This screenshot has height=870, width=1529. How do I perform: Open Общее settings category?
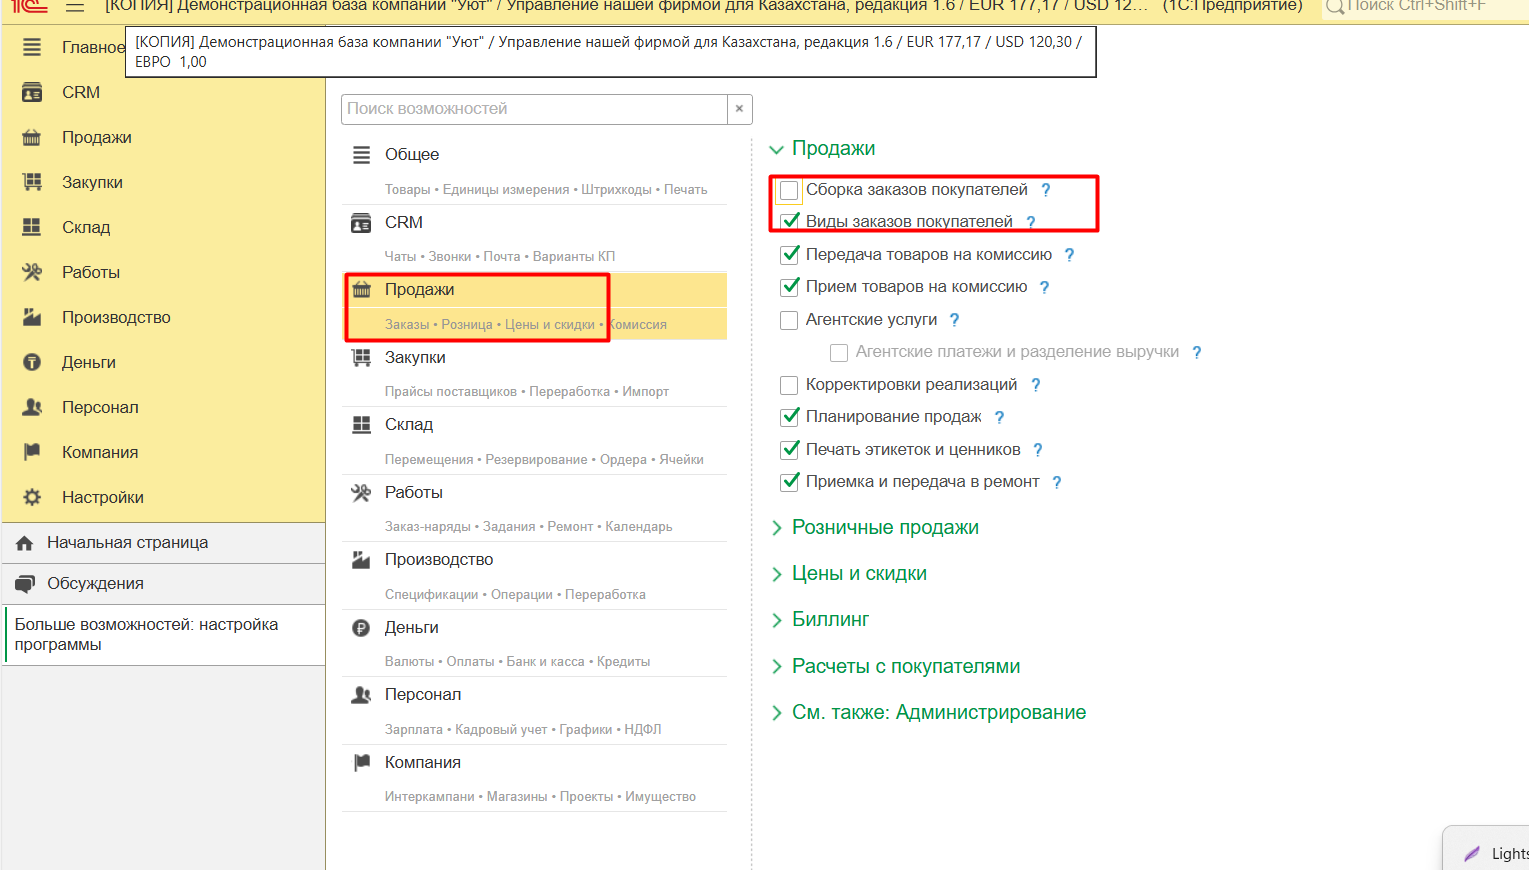point(534,170)
